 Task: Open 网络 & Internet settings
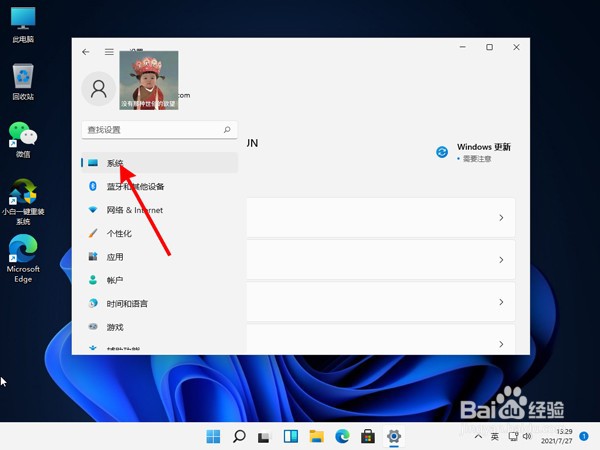tap(159, 210)
